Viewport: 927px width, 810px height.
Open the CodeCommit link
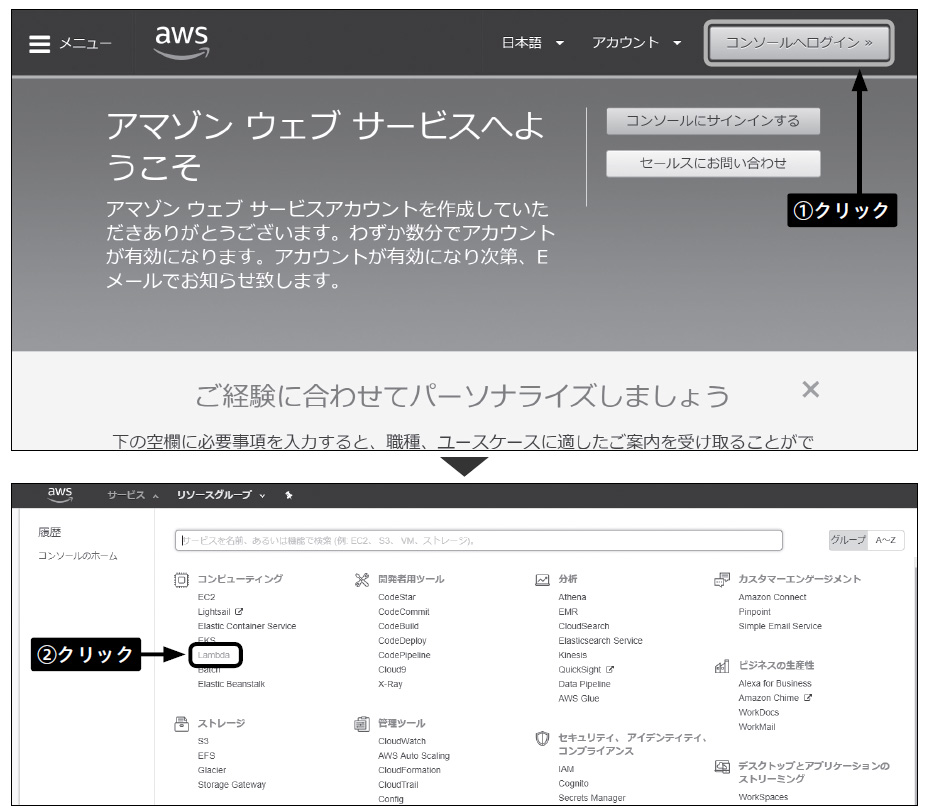(404, 612)
